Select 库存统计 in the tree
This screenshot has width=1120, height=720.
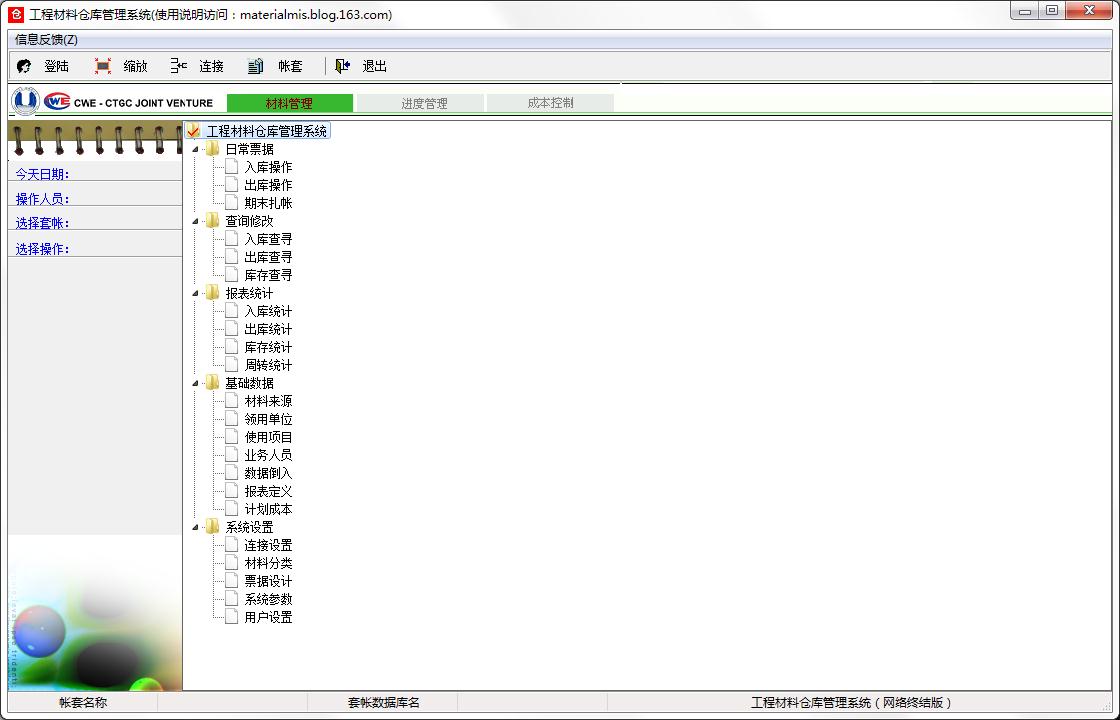click(268, 347)
